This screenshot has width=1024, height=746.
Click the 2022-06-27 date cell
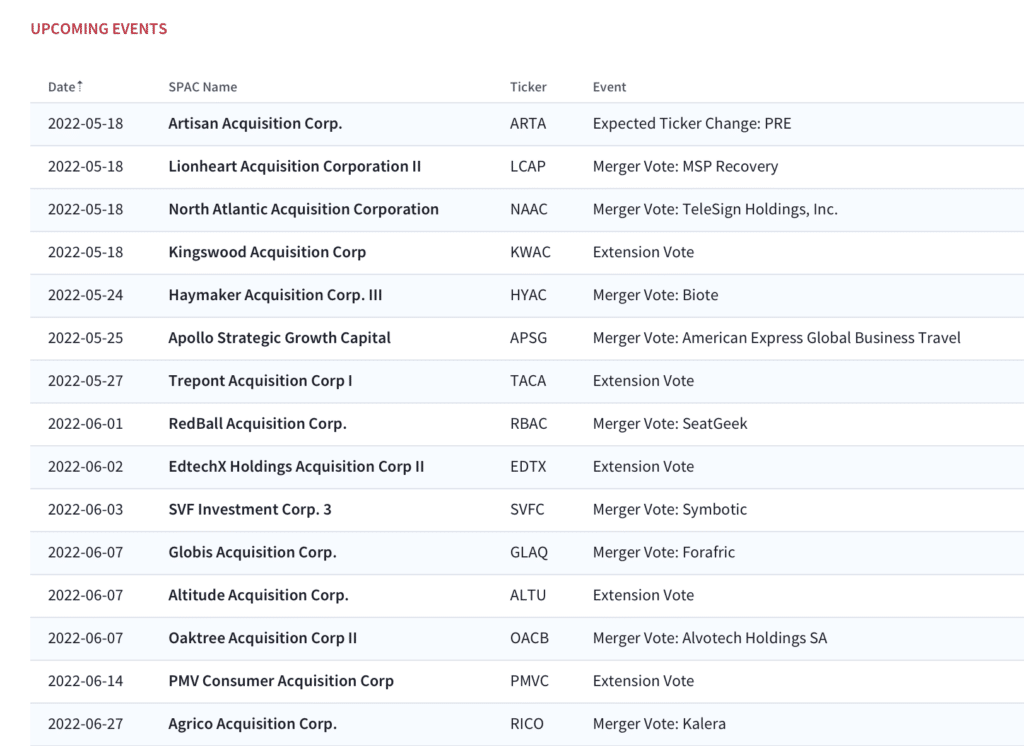point(86,724)
